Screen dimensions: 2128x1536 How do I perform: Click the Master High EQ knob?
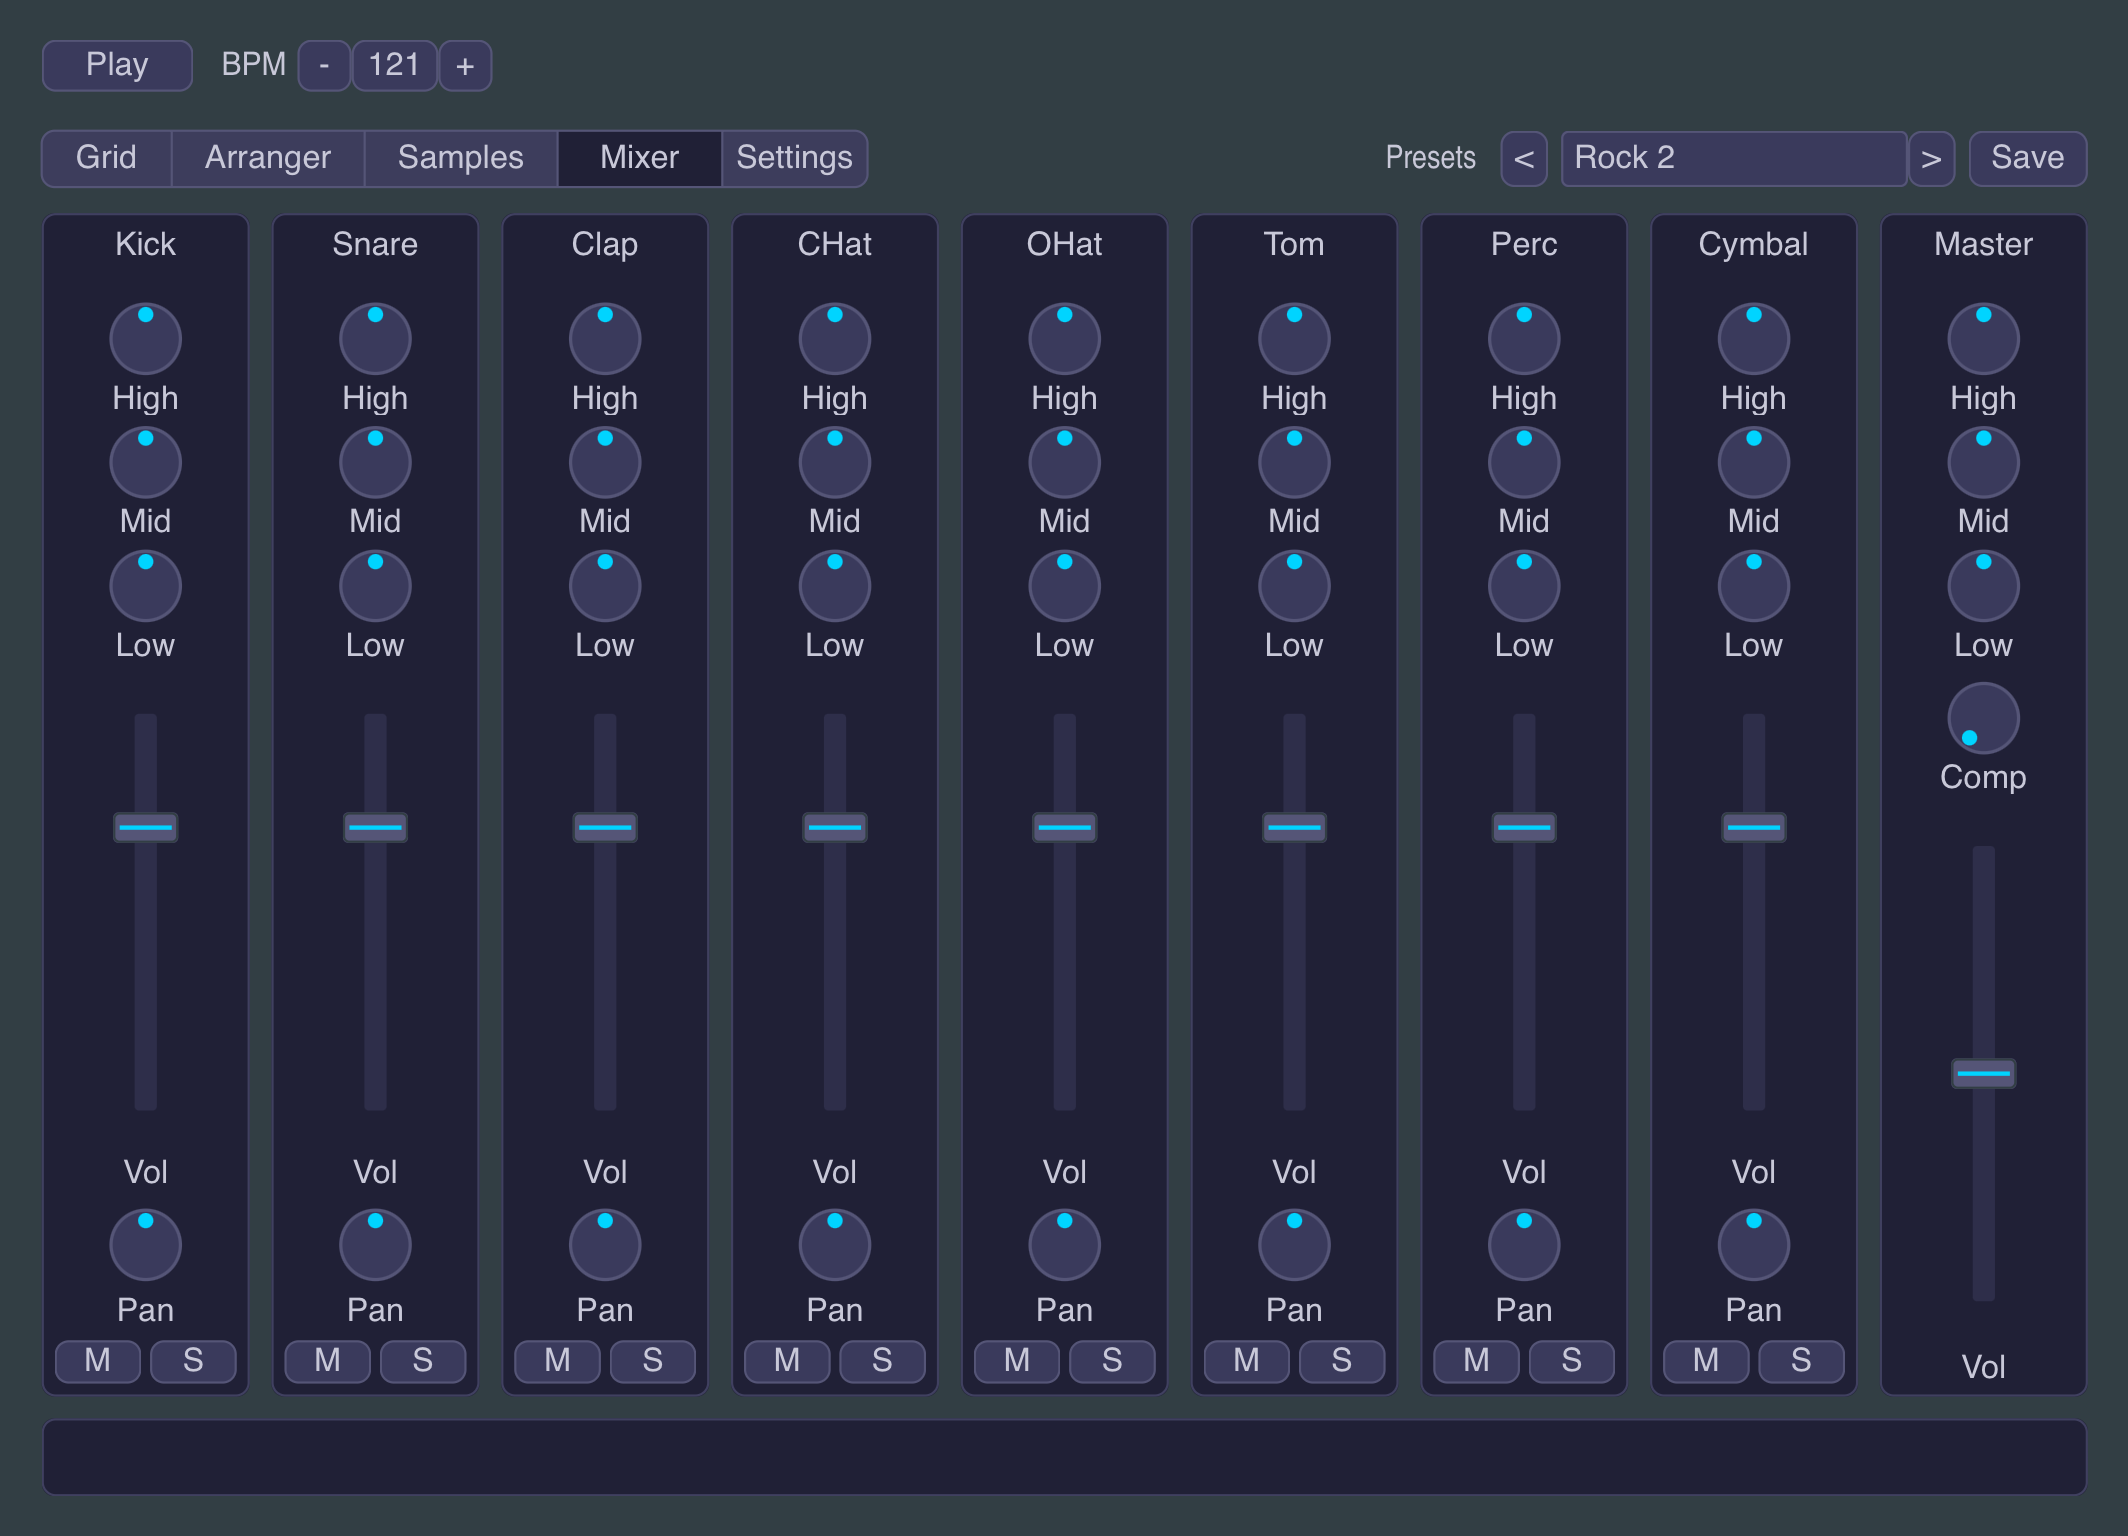(1984, 339)
